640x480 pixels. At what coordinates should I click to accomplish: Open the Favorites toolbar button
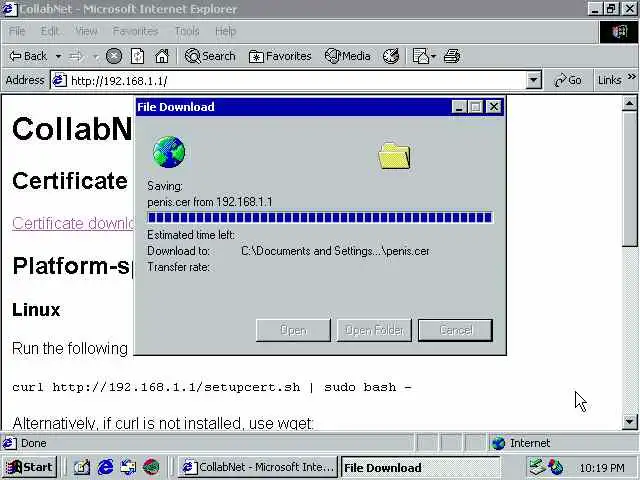click(280, 56)
